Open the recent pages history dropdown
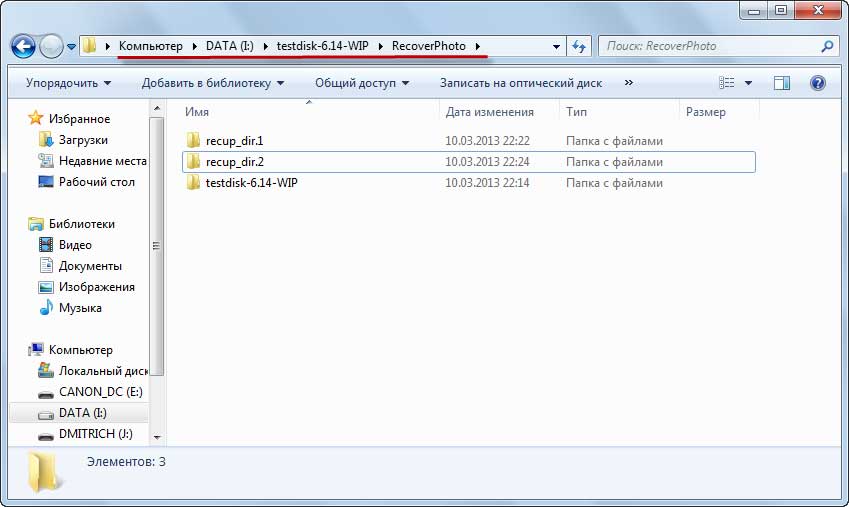 coord(71,47)
